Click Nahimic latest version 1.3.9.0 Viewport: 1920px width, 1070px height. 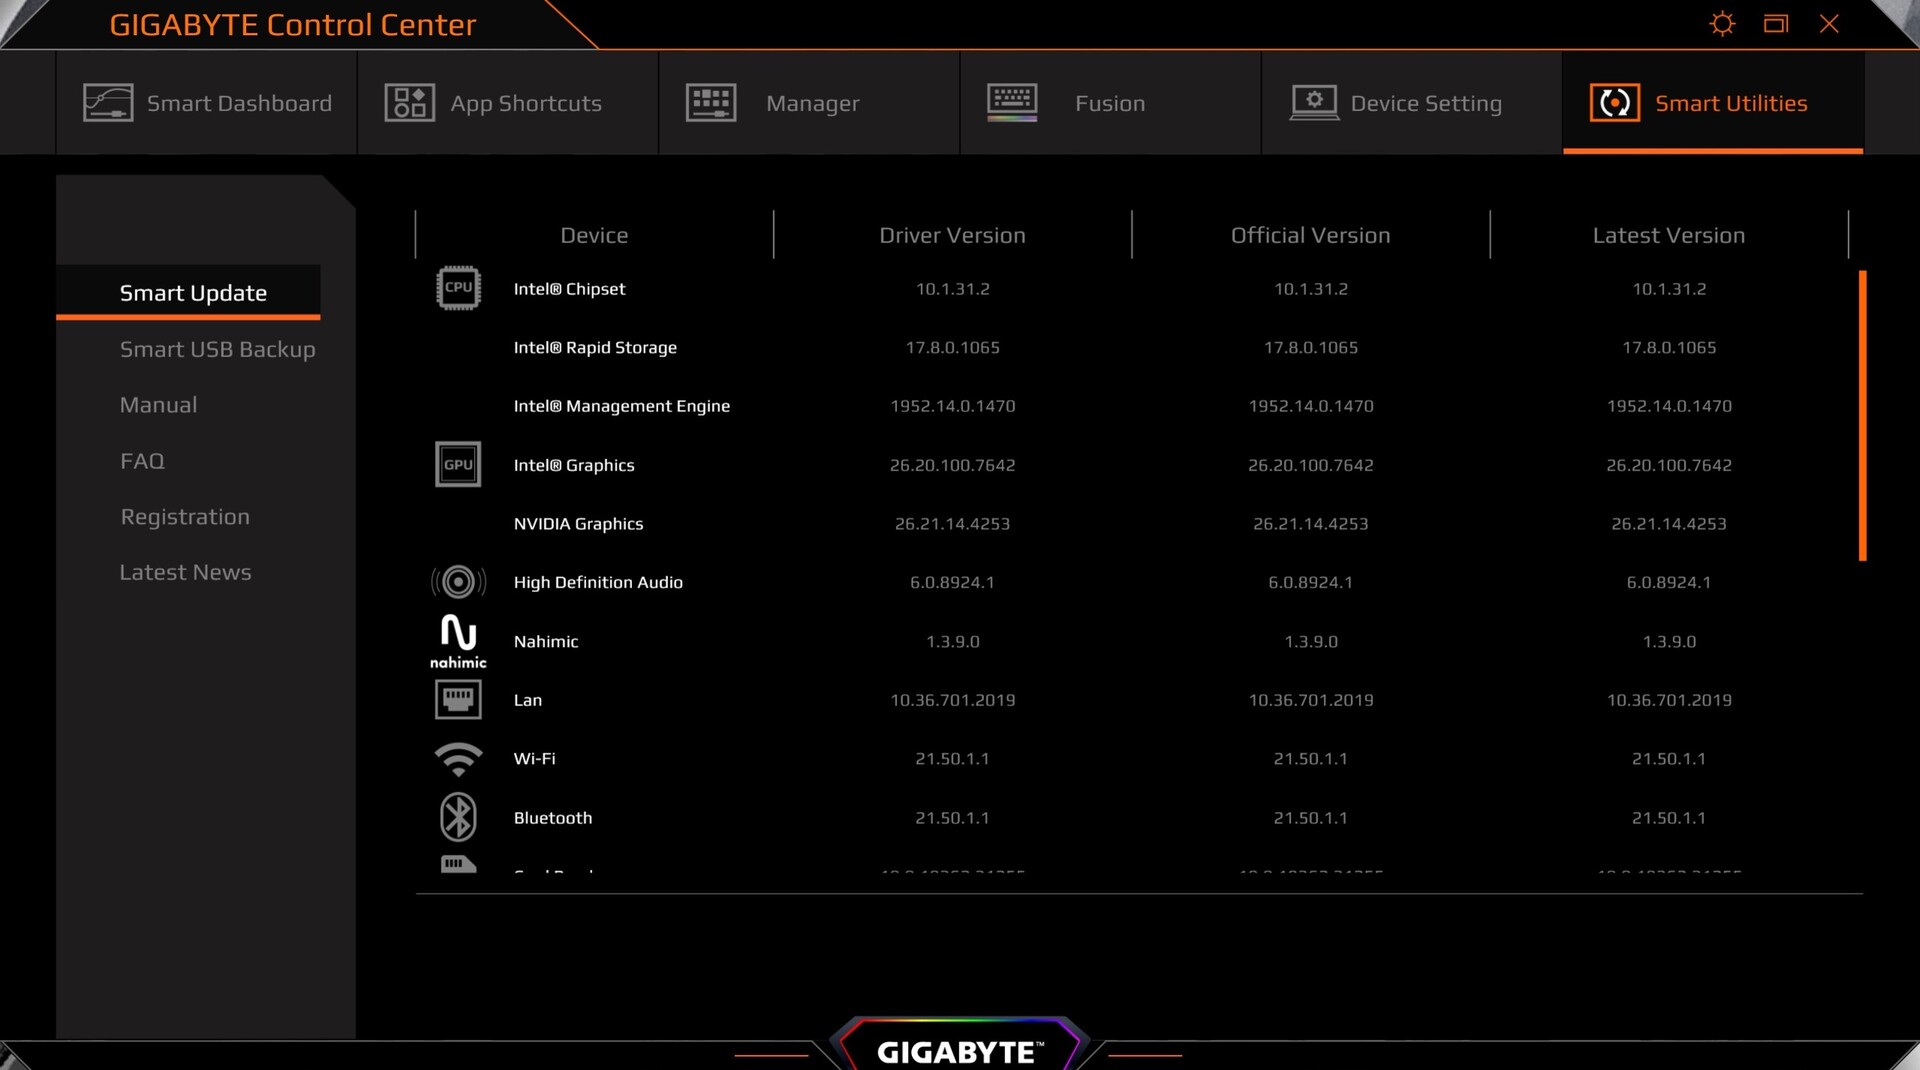click(1669, 641)
